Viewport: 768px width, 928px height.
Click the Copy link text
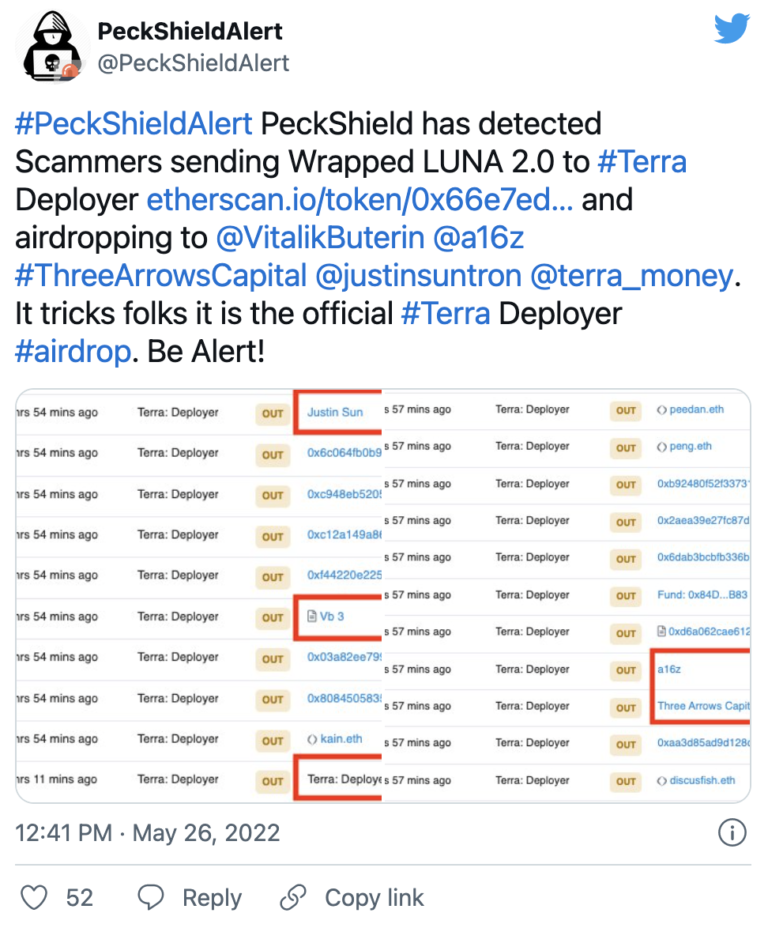[x=374, y=898]
